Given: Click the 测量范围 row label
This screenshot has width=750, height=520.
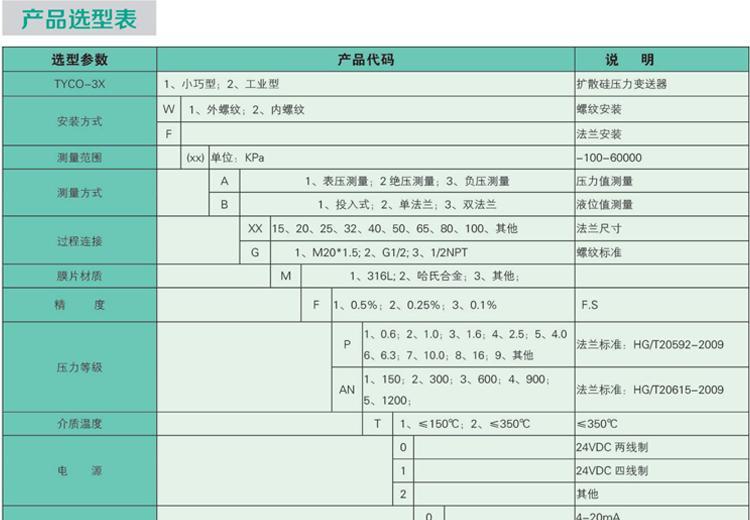Looking at the screenshot, I should pos(79,157).
